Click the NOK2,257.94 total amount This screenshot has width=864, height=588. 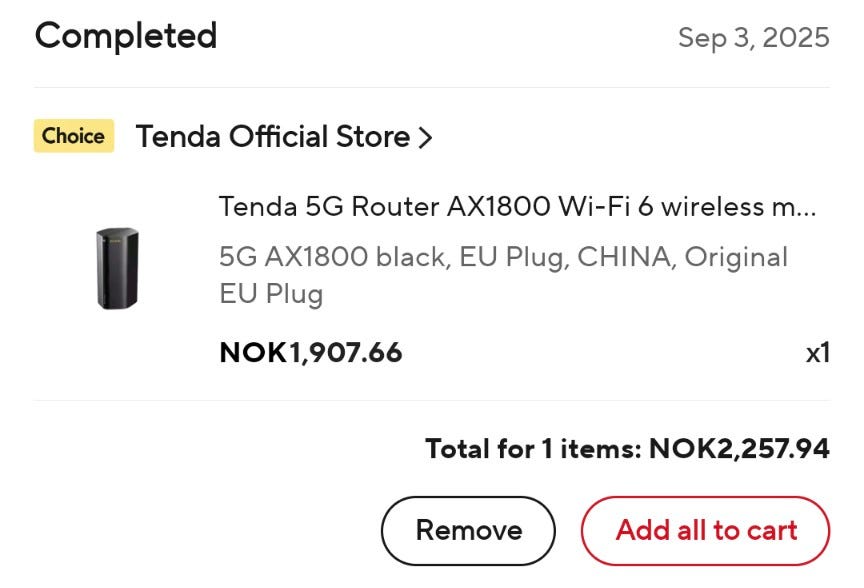click(739, 449)
